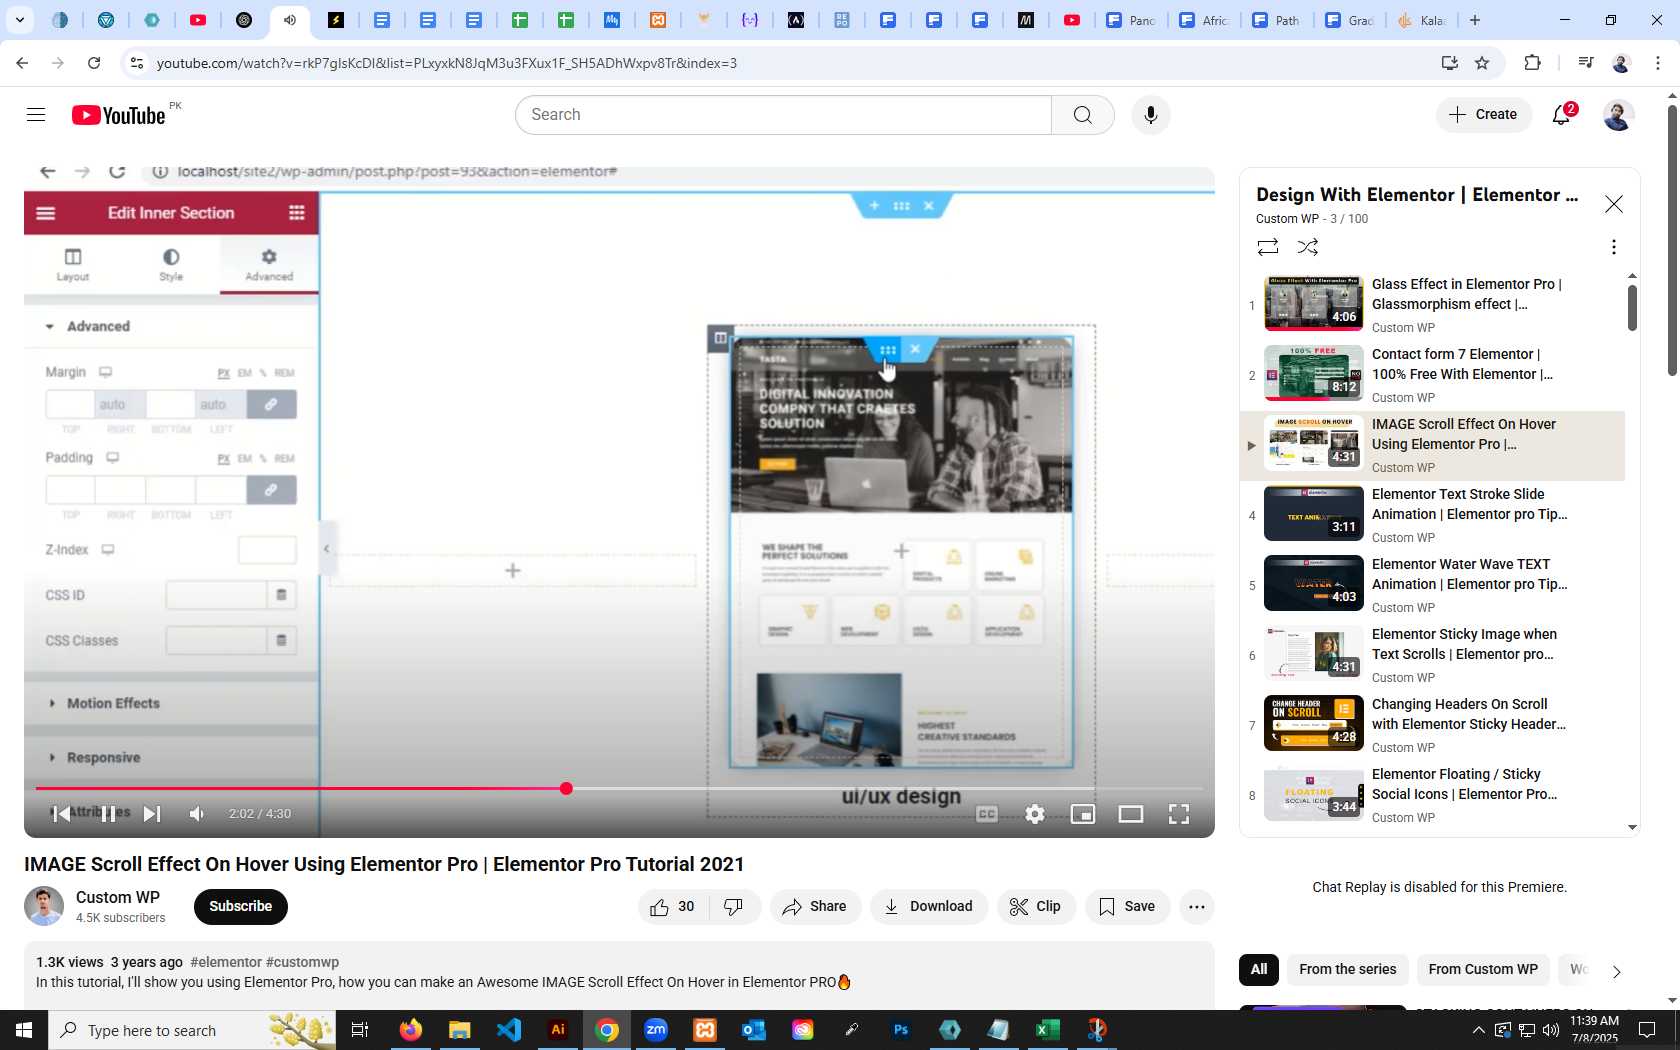Click the Share button
1680x1050 pixels.
(815, 907)
